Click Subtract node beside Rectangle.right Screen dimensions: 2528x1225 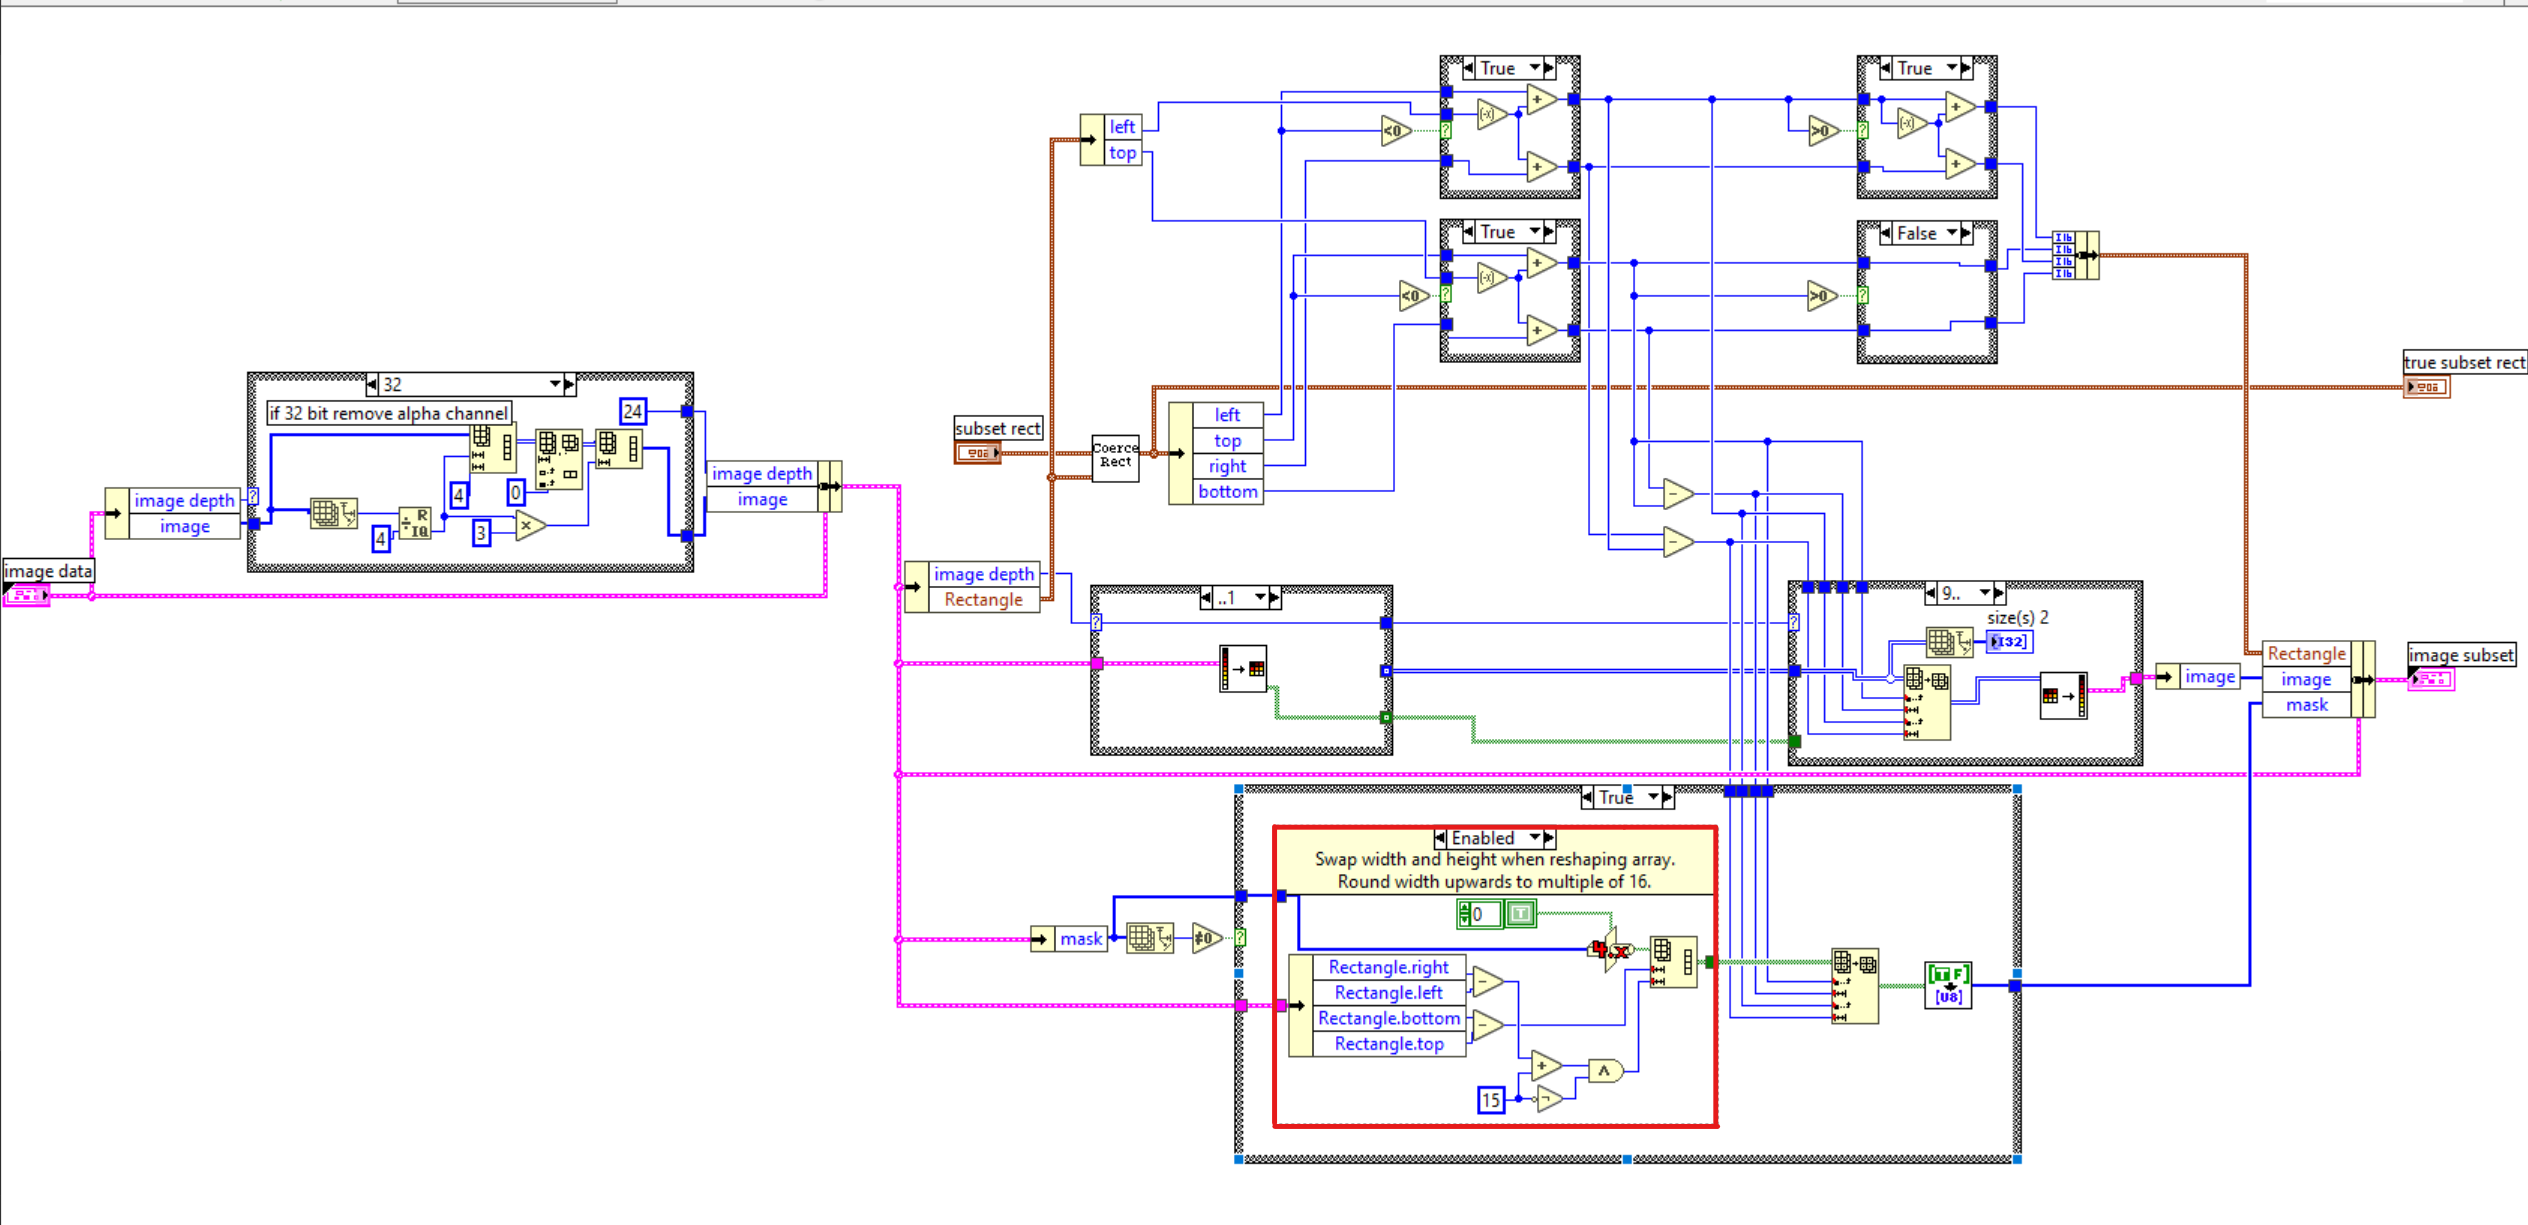click(x=1488, y=982)
